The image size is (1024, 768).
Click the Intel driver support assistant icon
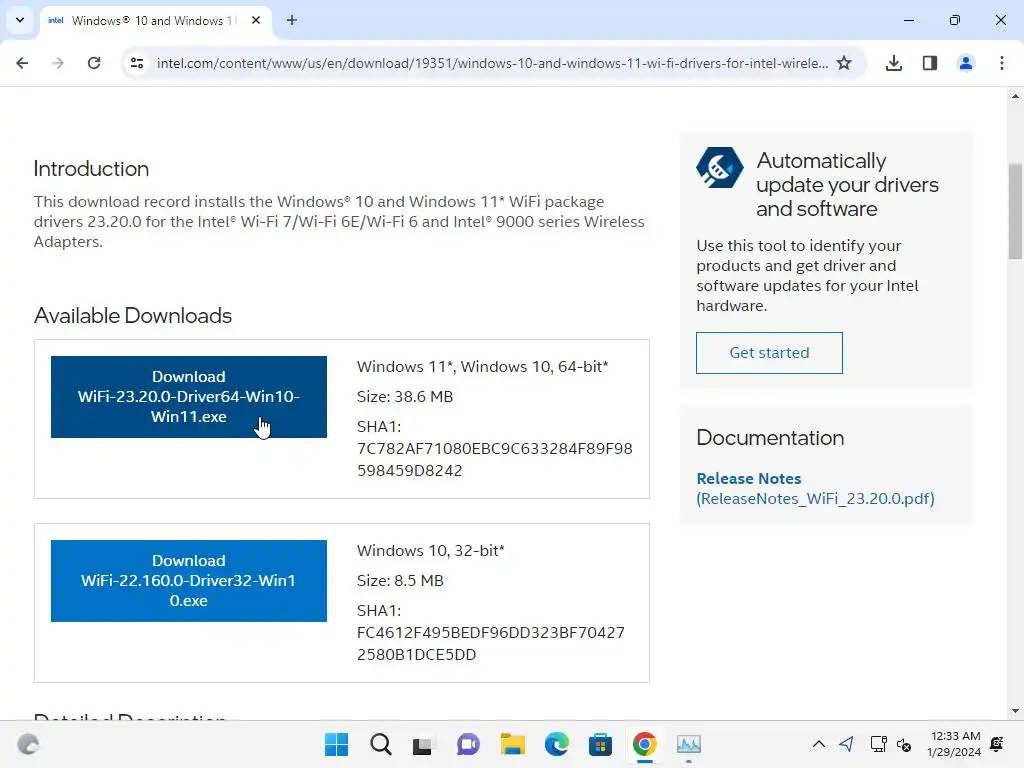pyautogui.click(x=720, y=168)
